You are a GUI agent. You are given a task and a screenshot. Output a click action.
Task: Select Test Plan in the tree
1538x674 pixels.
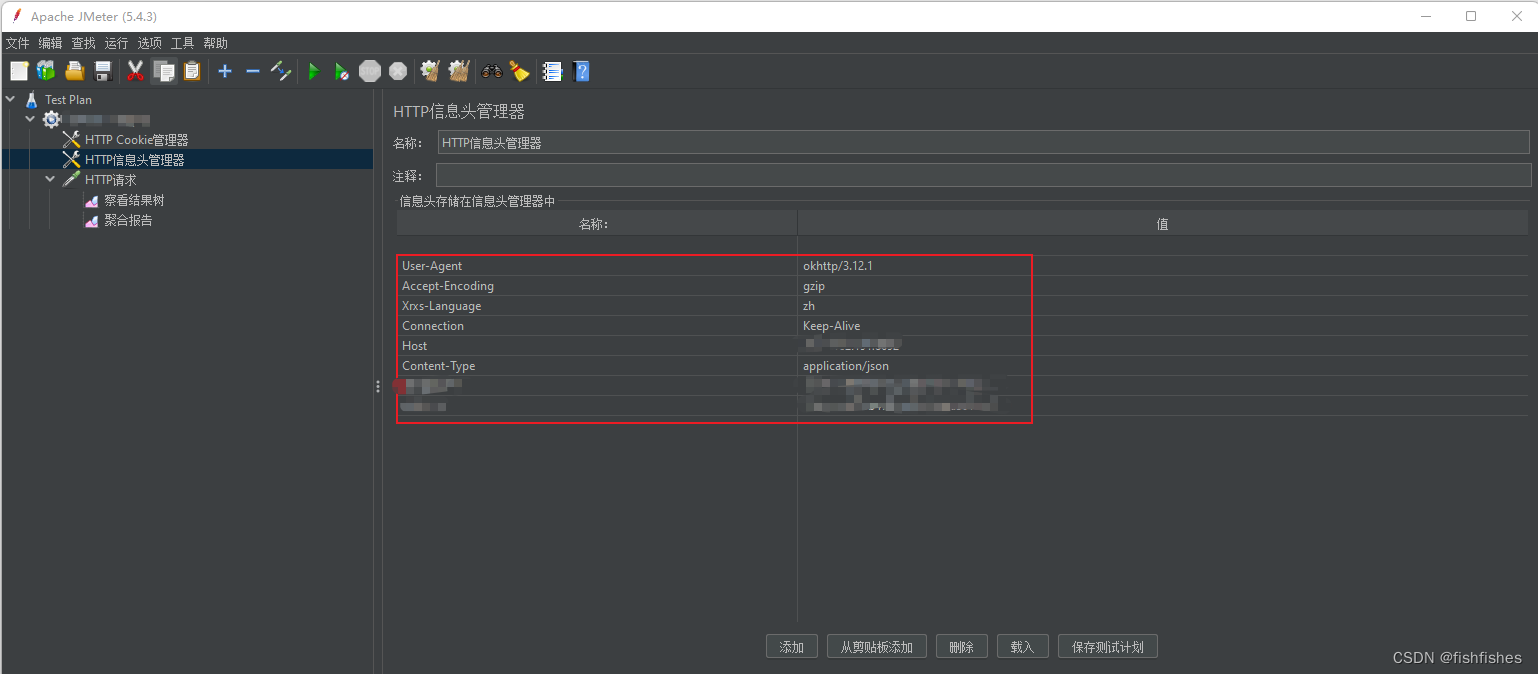coord(68,100)
